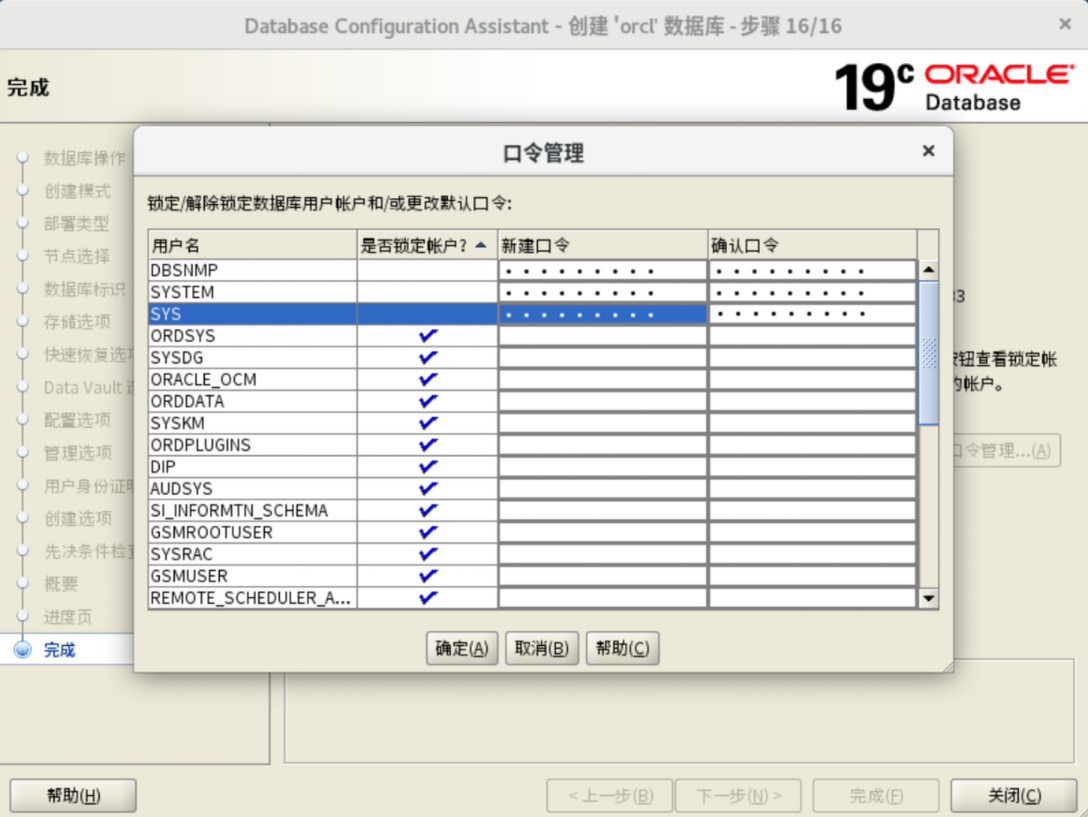
Task: Toggle the DBSNMP account lock cell
Action: tap(428, 270)
